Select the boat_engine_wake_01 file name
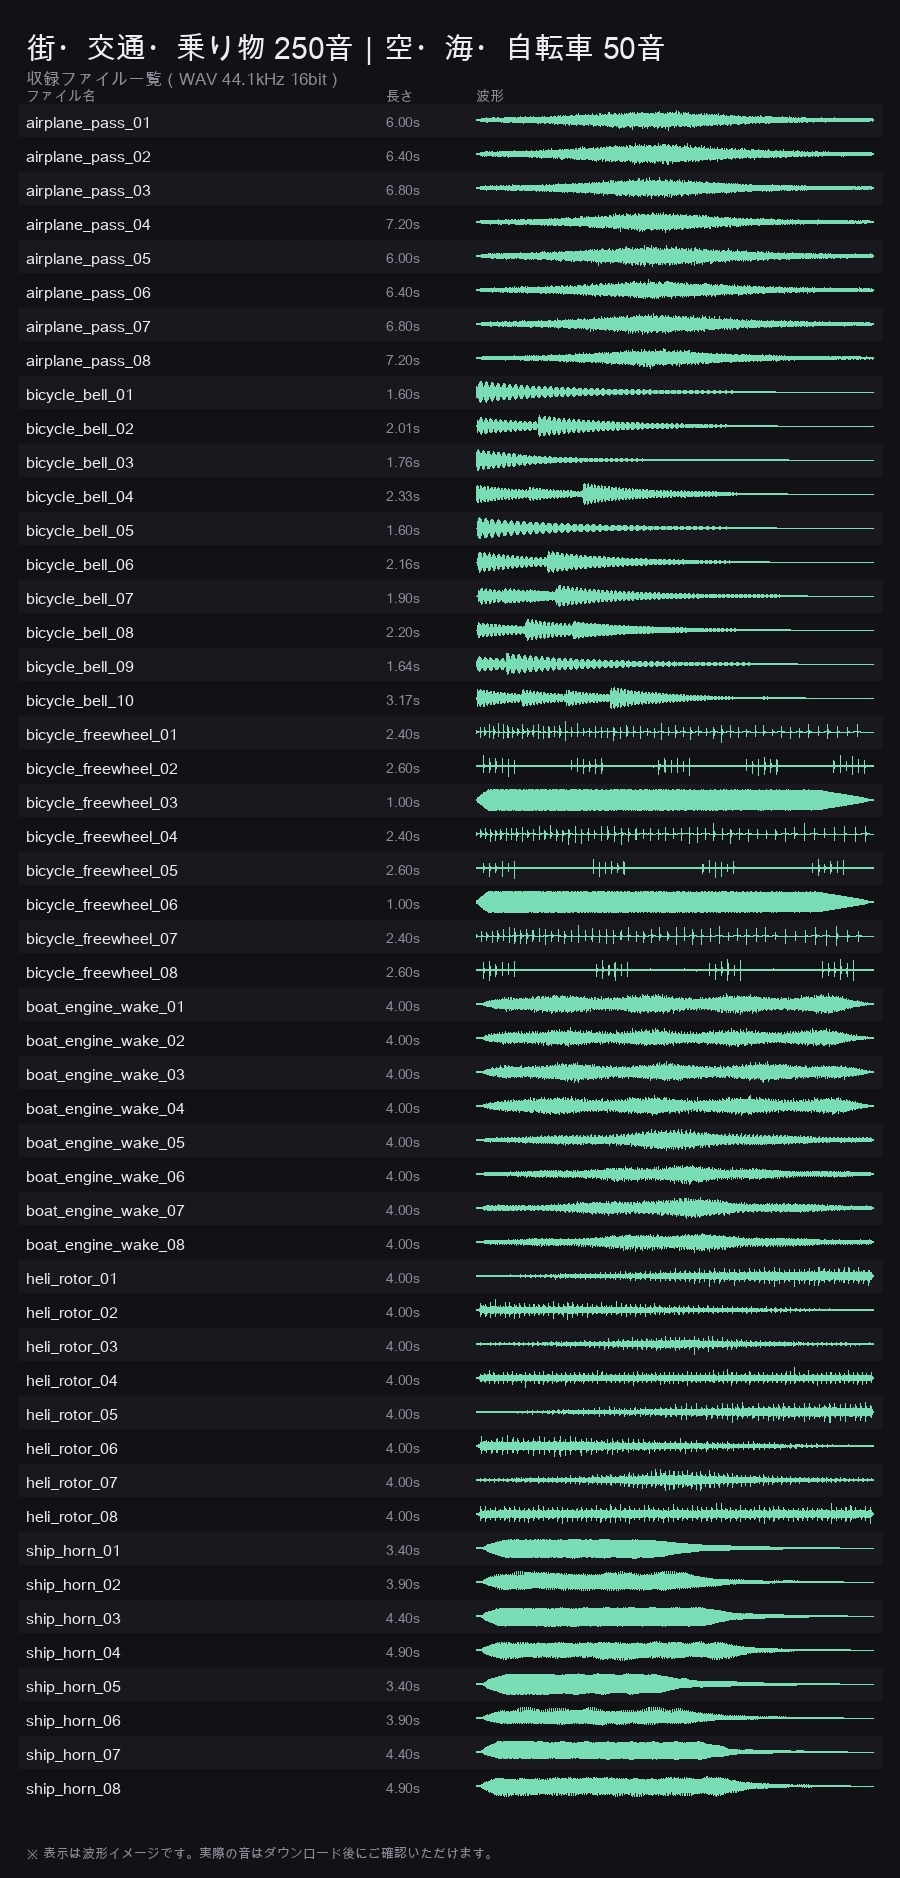This screenshot has height=1878, width=900. (105, 1007)
